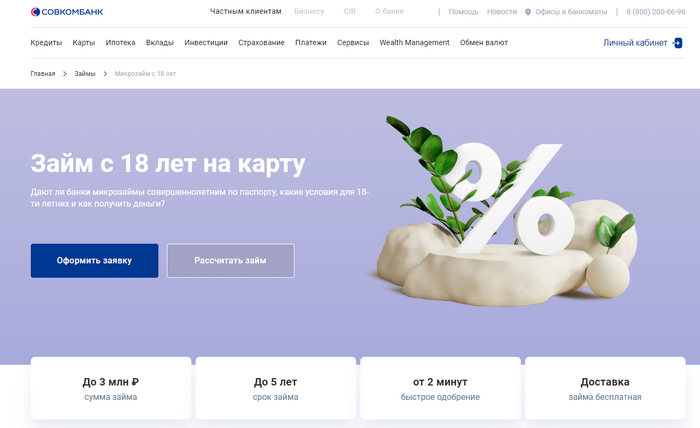Click the Sovcombank logo

[67, 12]
